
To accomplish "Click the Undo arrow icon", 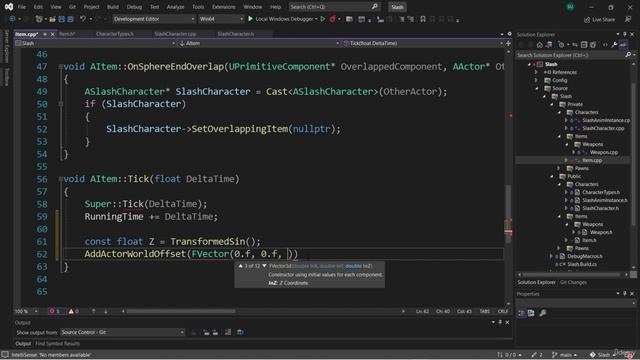I will pyautogui.click(x=83, y=19).
